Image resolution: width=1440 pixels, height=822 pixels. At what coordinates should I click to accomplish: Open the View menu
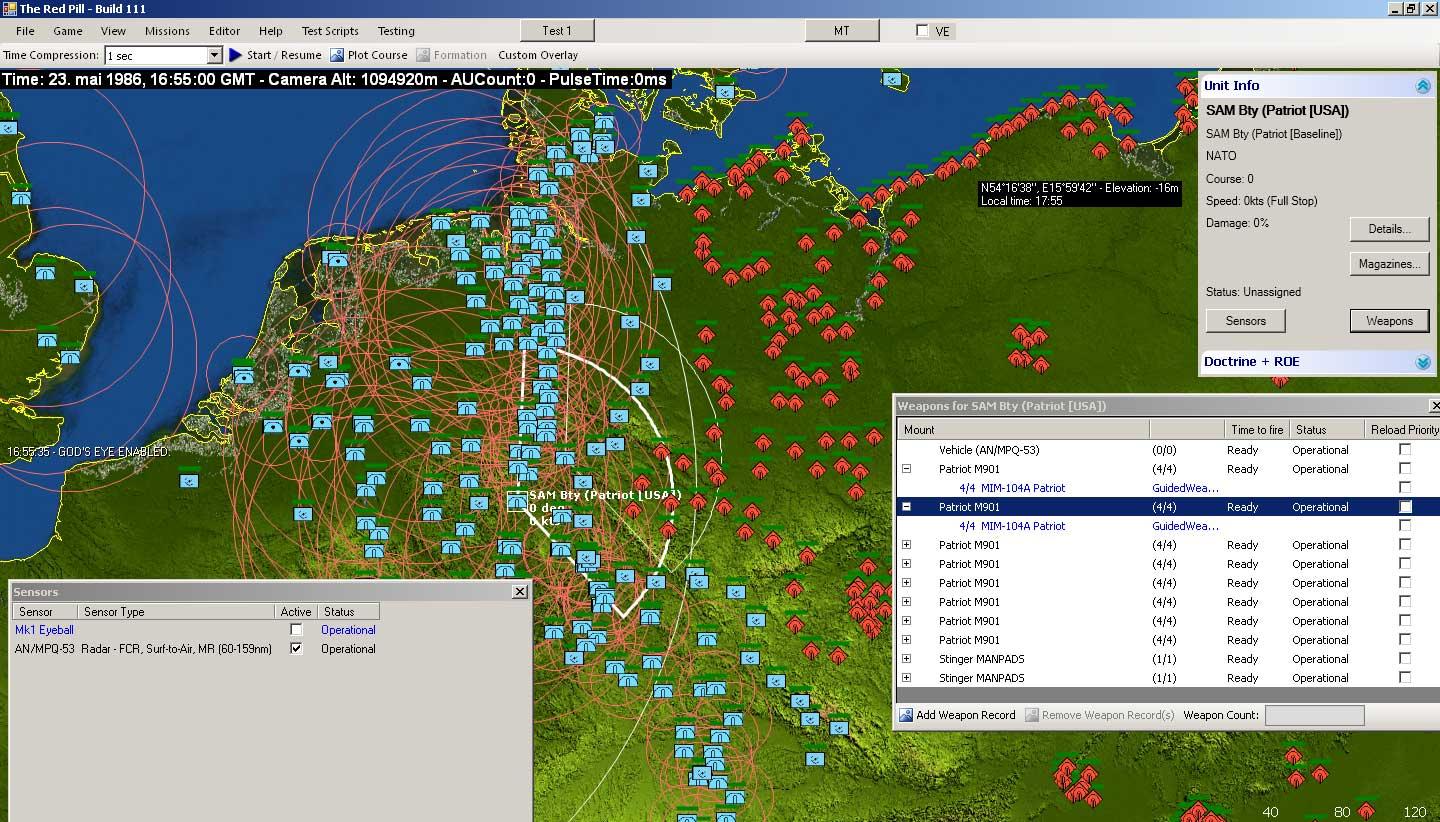pyautogui.click(x=113, y=31)
